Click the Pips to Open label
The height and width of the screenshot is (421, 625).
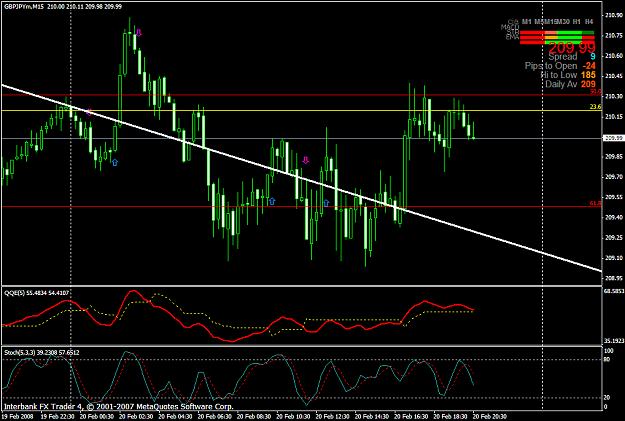tap(551, 66)
